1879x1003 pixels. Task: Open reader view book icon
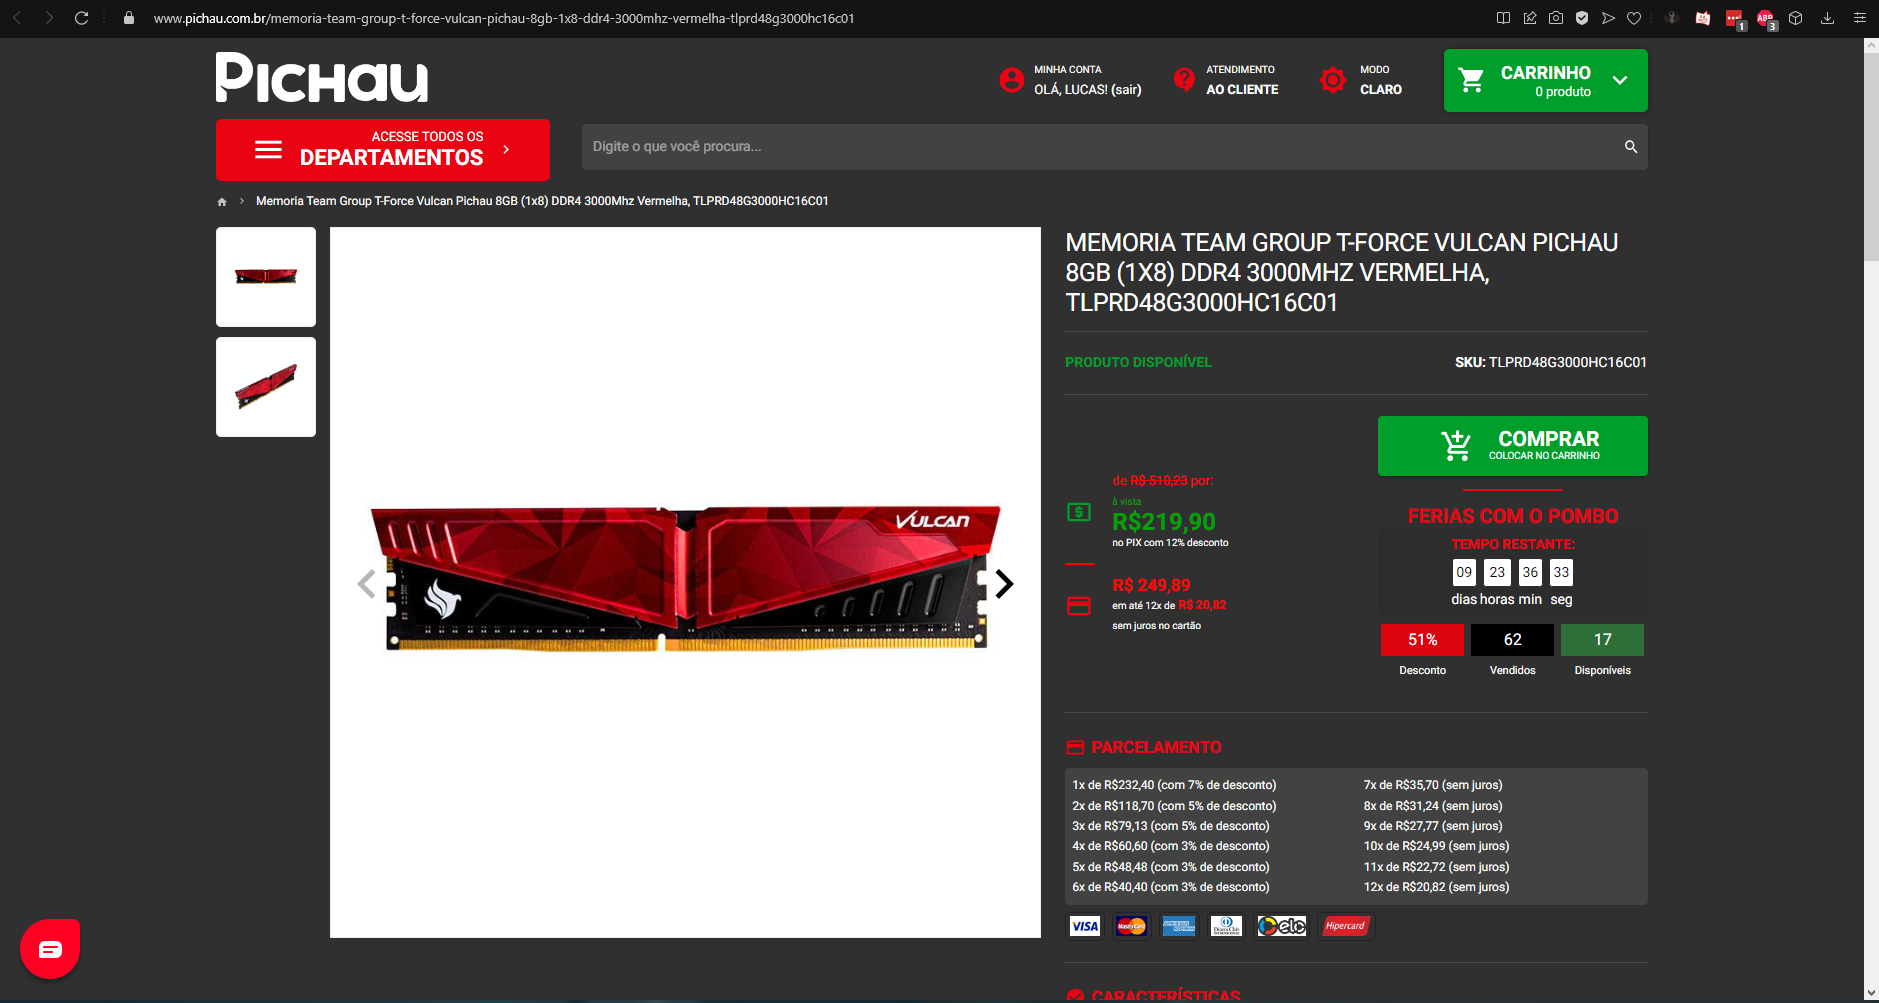pos(1503,18)
